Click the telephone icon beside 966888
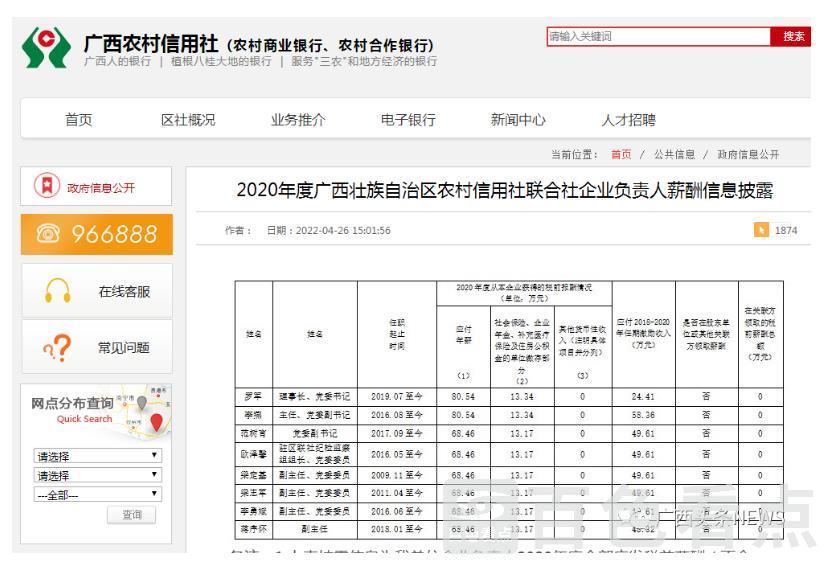This screenshot has height=576, width=838. (48, 234)
